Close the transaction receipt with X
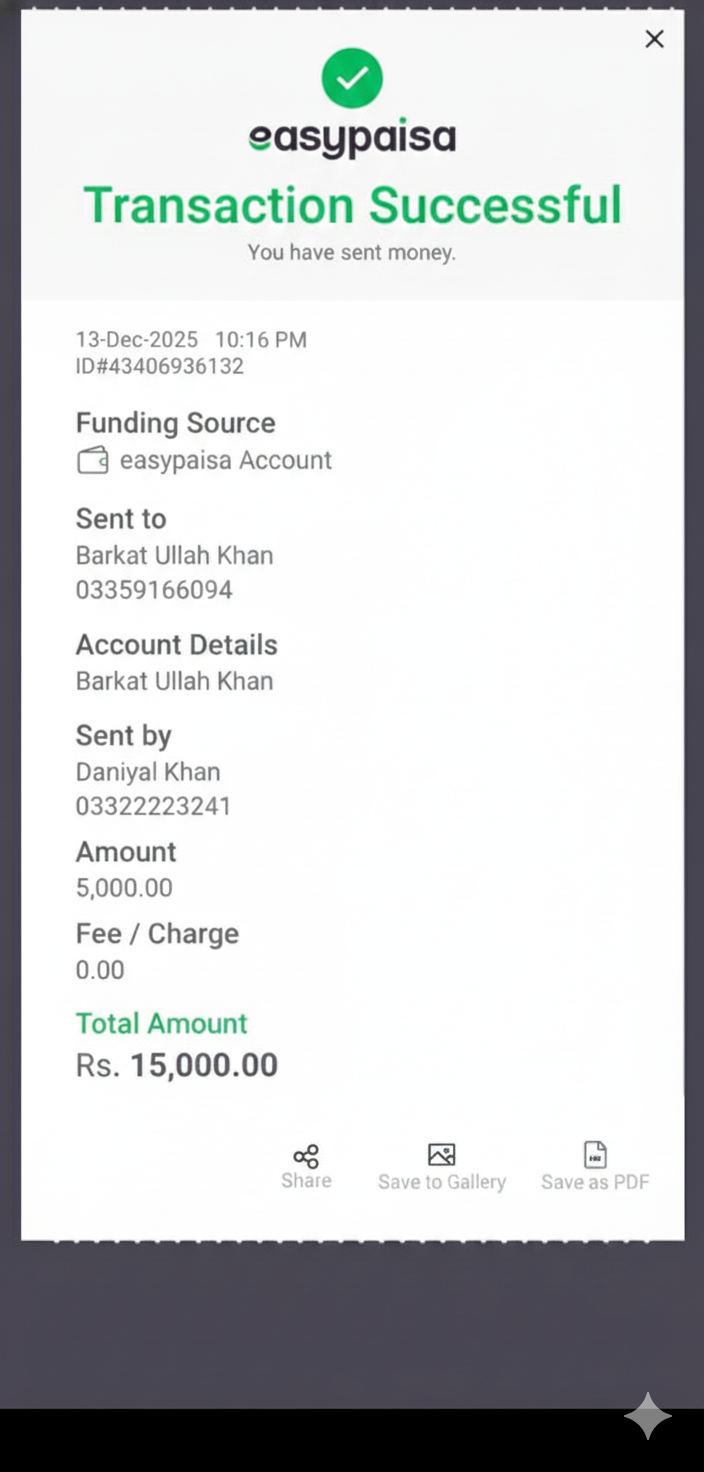The height and width of the screenshot is (1472, 704). 654,39
